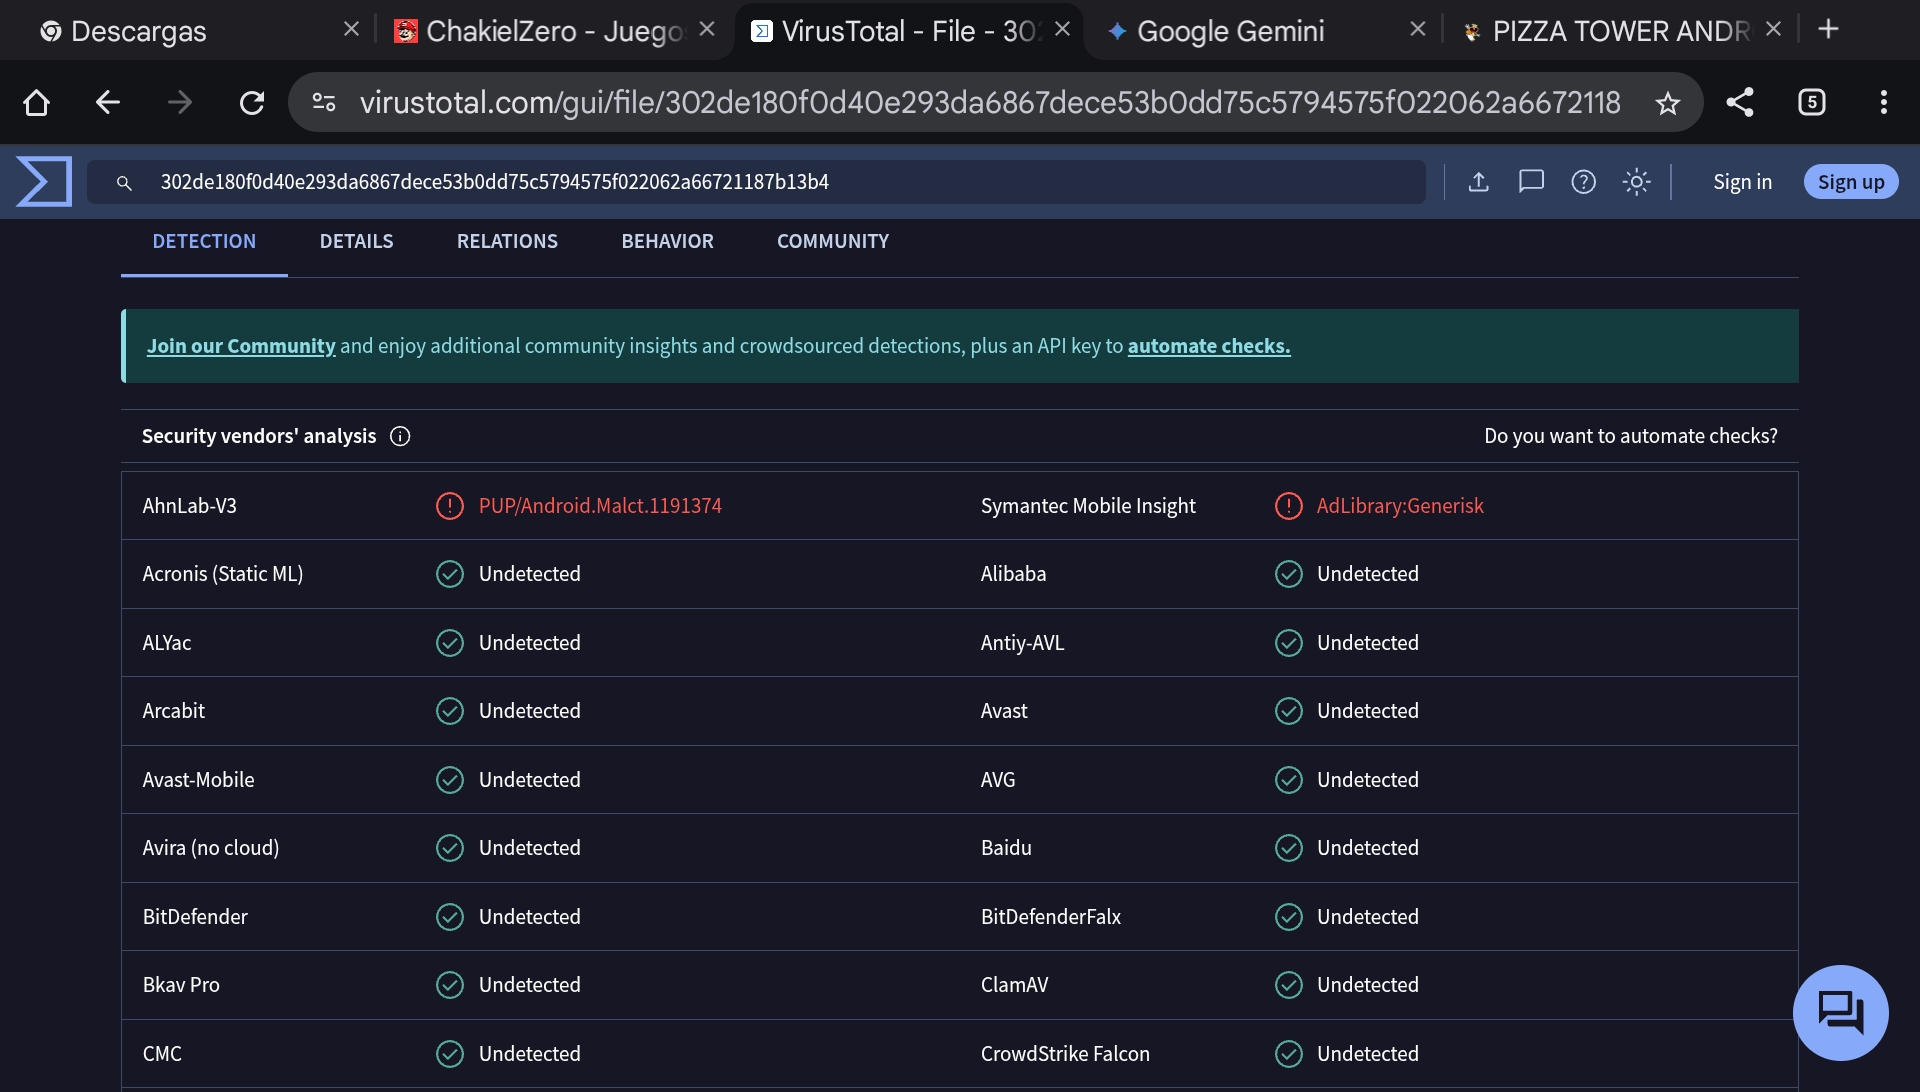Screen dimensions: 1920x1092
Task: Open a new browser tab
Action: 1829,30
